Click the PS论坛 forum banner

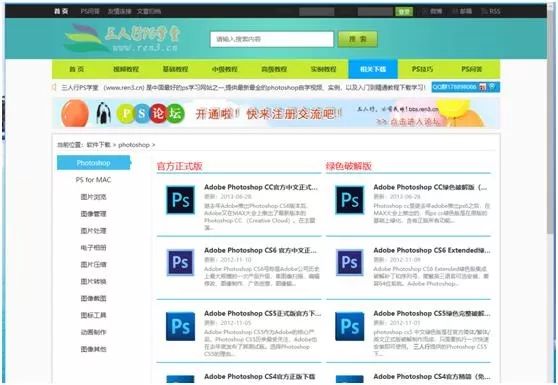276,114
